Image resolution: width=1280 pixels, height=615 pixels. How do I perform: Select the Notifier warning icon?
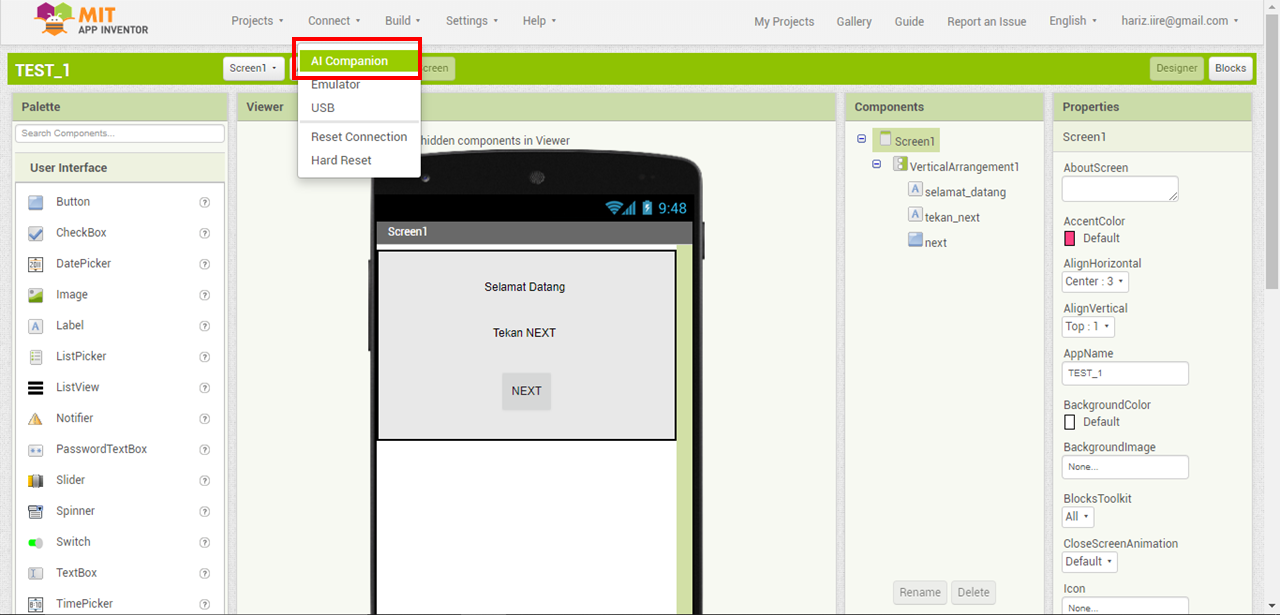click(x=36, y=419)
